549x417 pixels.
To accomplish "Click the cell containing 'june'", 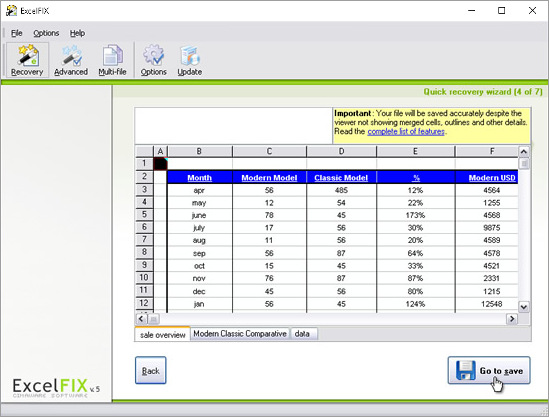I will [200, 215].
